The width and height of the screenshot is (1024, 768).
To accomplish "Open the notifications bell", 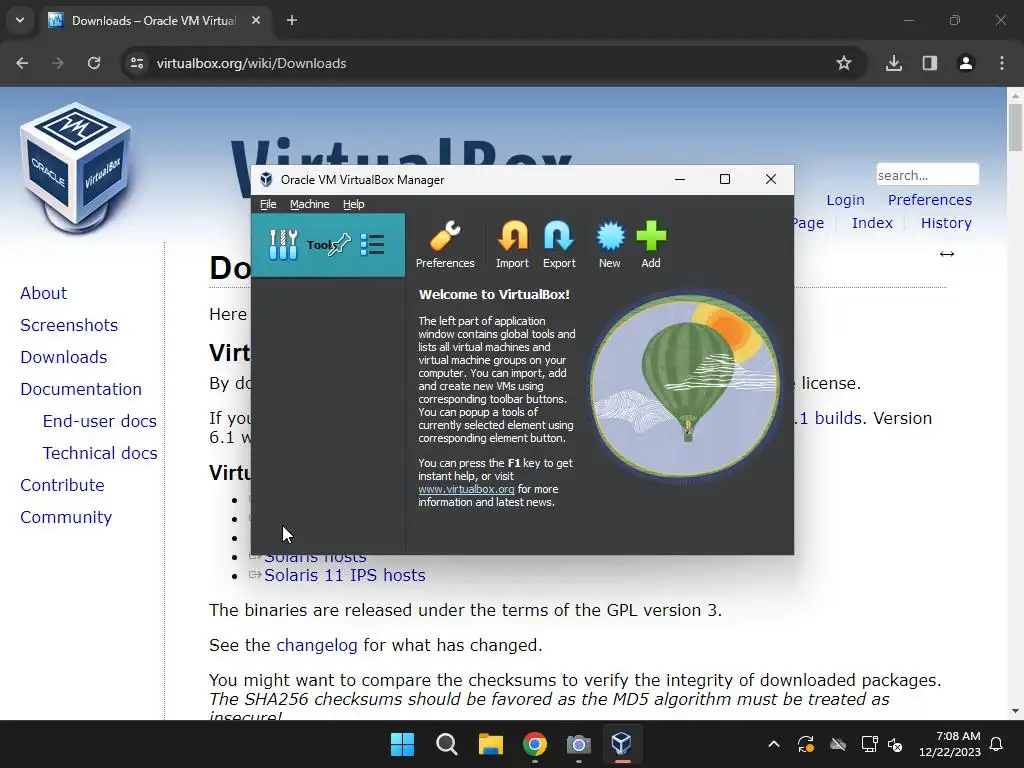I will [997, 744].
